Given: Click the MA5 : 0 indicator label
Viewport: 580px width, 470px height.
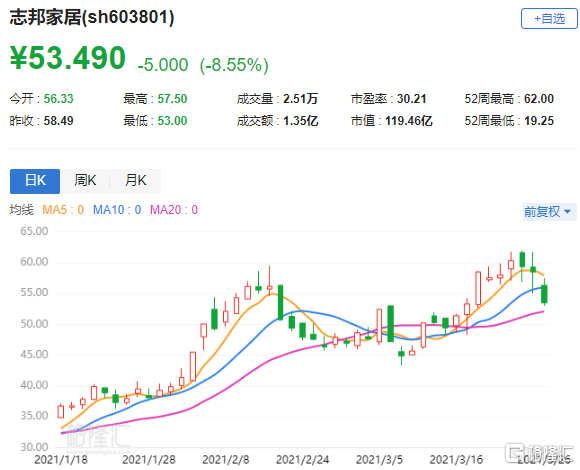Looking at the screenshot, I should click(x=63, y=210).
